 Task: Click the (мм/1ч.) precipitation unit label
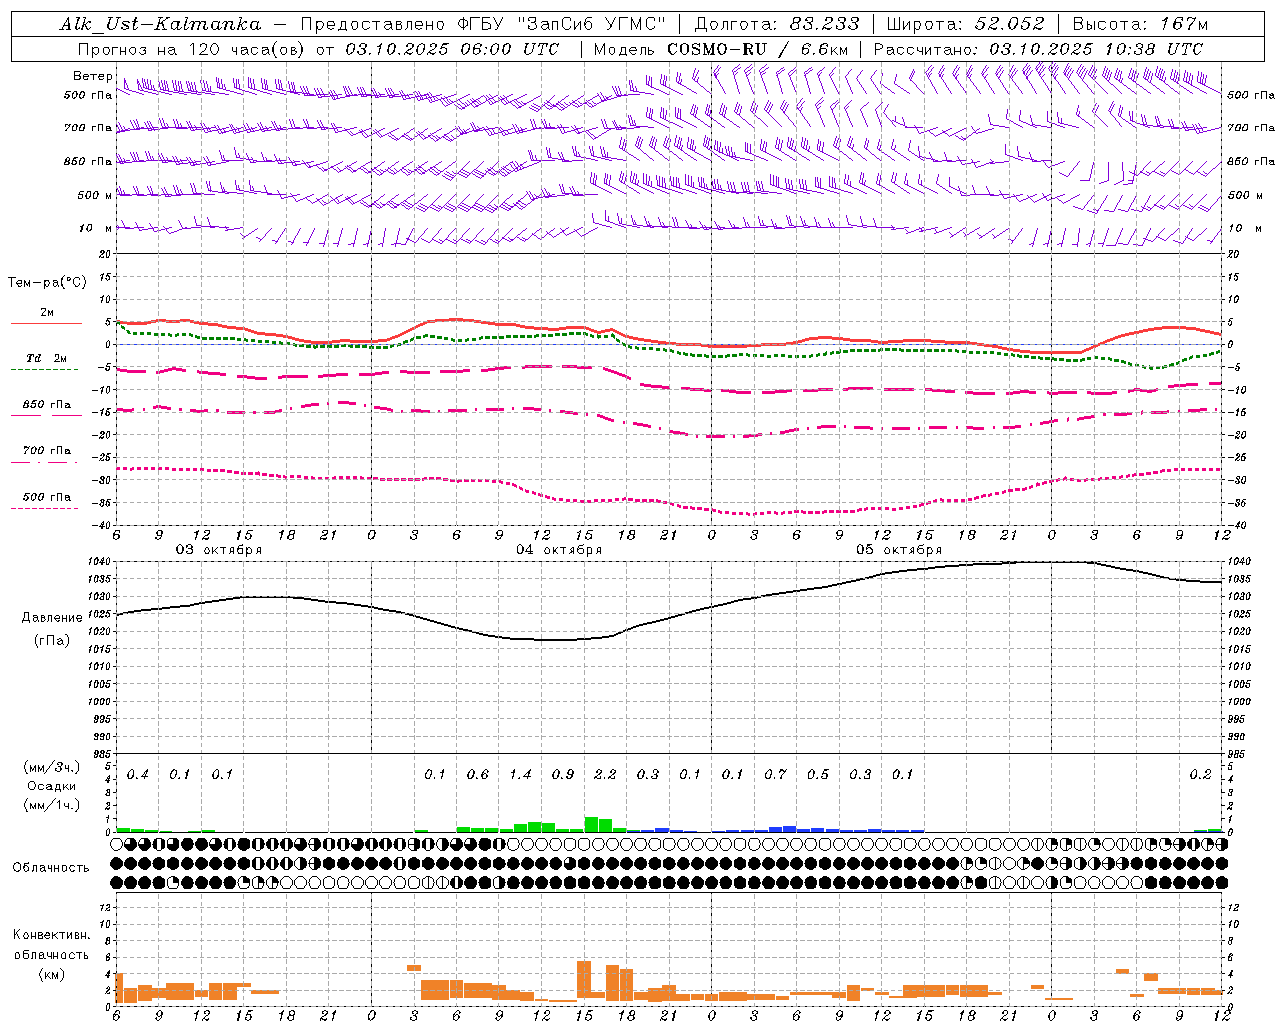click(52, 805)
